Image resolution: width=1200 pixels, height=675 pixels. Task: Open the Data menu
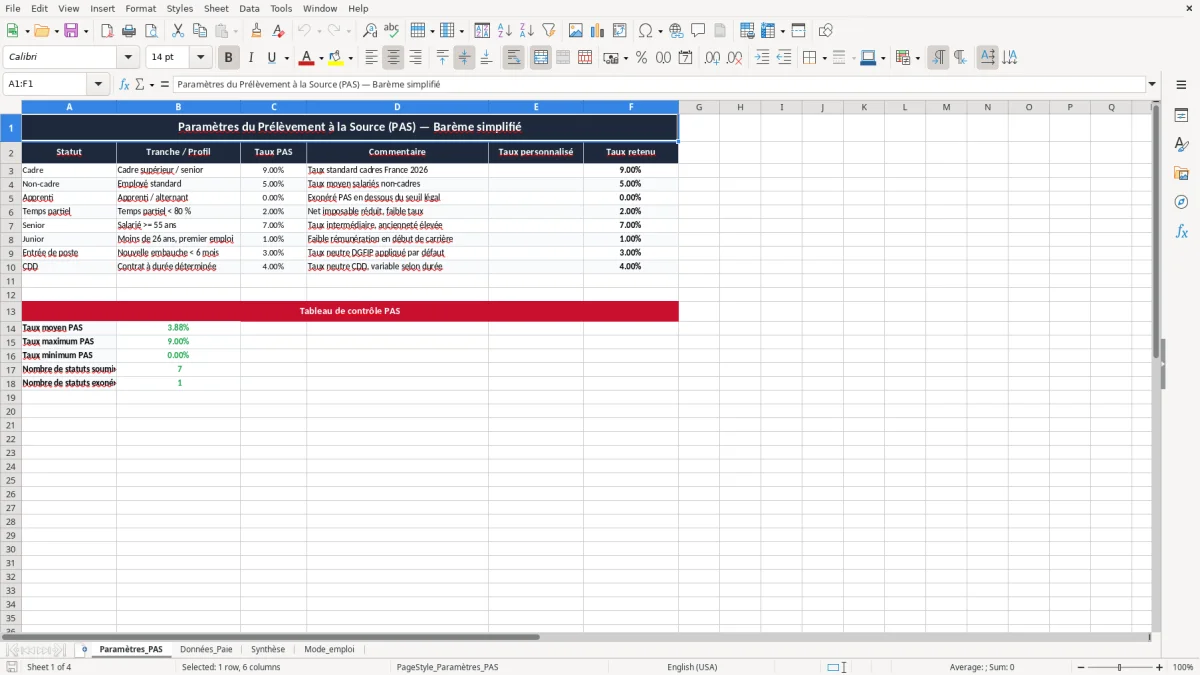tap(249, 8)
